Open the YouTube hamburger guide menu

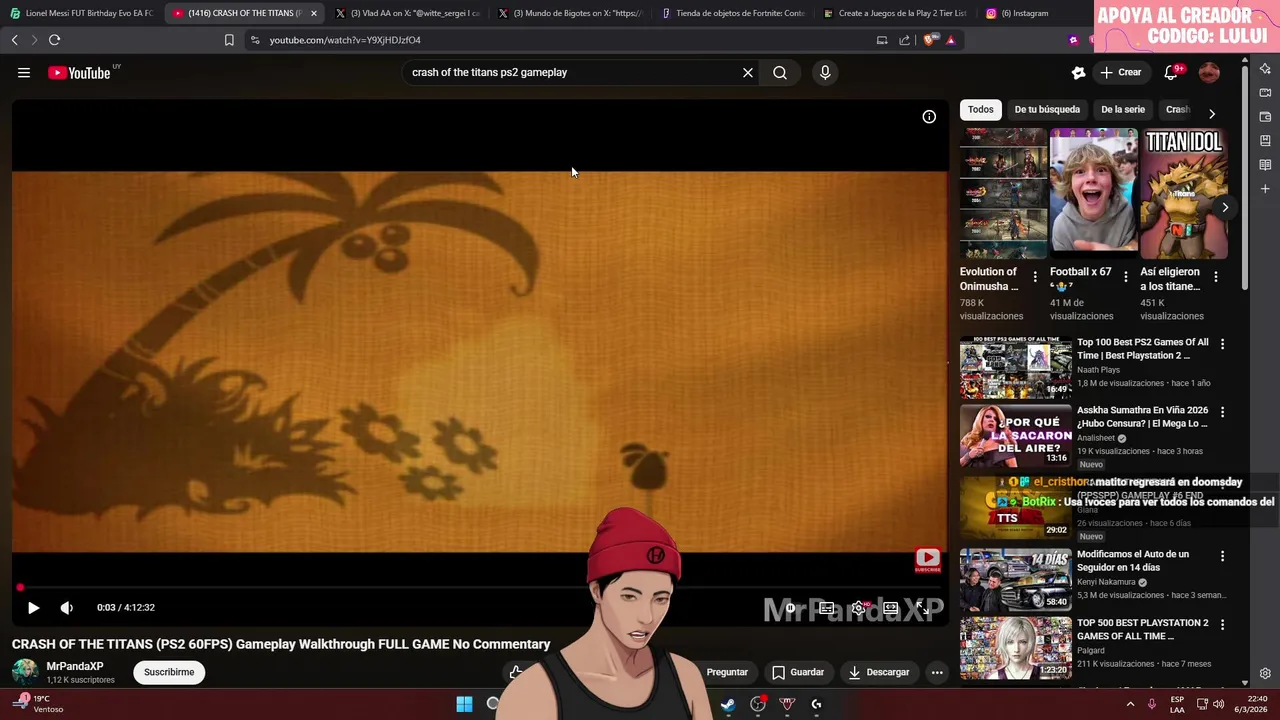tap(24, 72)
